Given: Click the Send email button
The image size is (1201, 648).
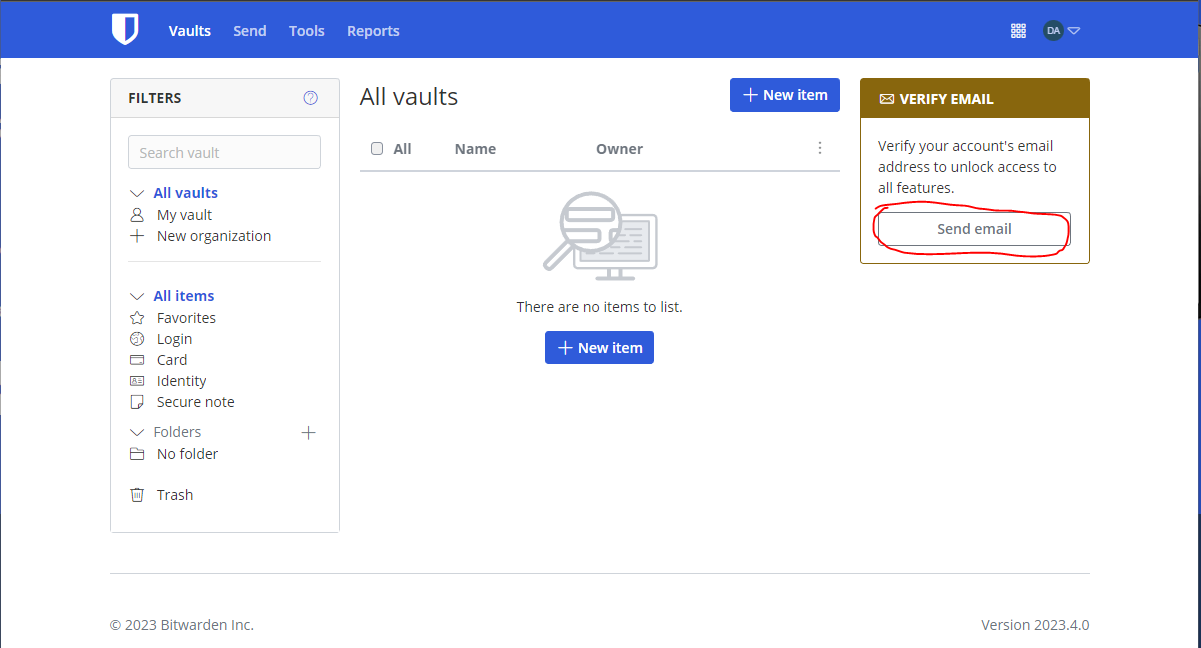Looking at the screenshot, I should (x=973, y=229).
